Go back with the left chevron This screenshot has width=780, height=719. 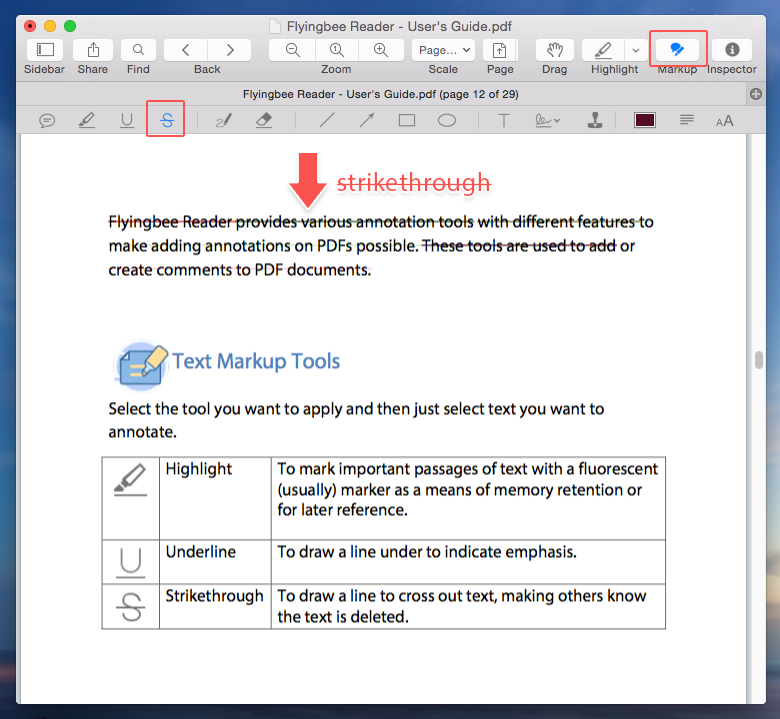coord(186,50)
